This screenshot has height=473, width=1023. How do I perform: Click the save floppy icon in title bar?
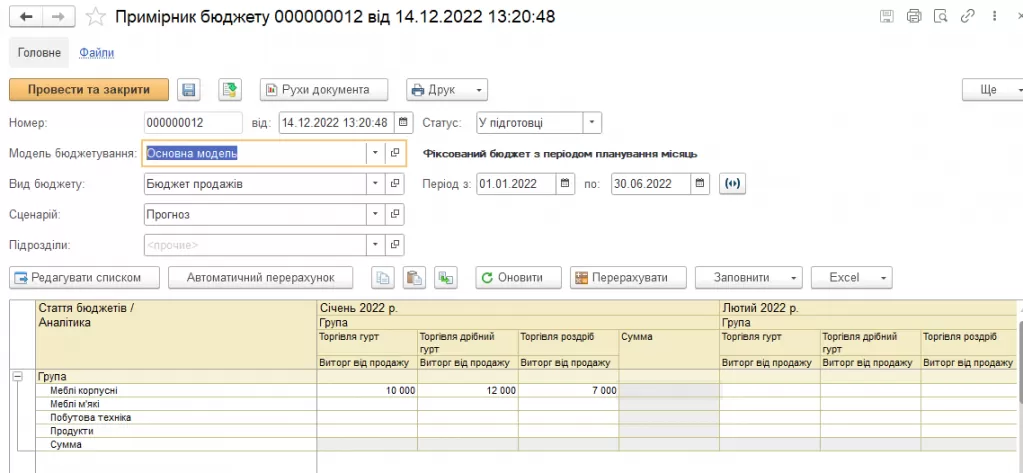pos(887,17)
